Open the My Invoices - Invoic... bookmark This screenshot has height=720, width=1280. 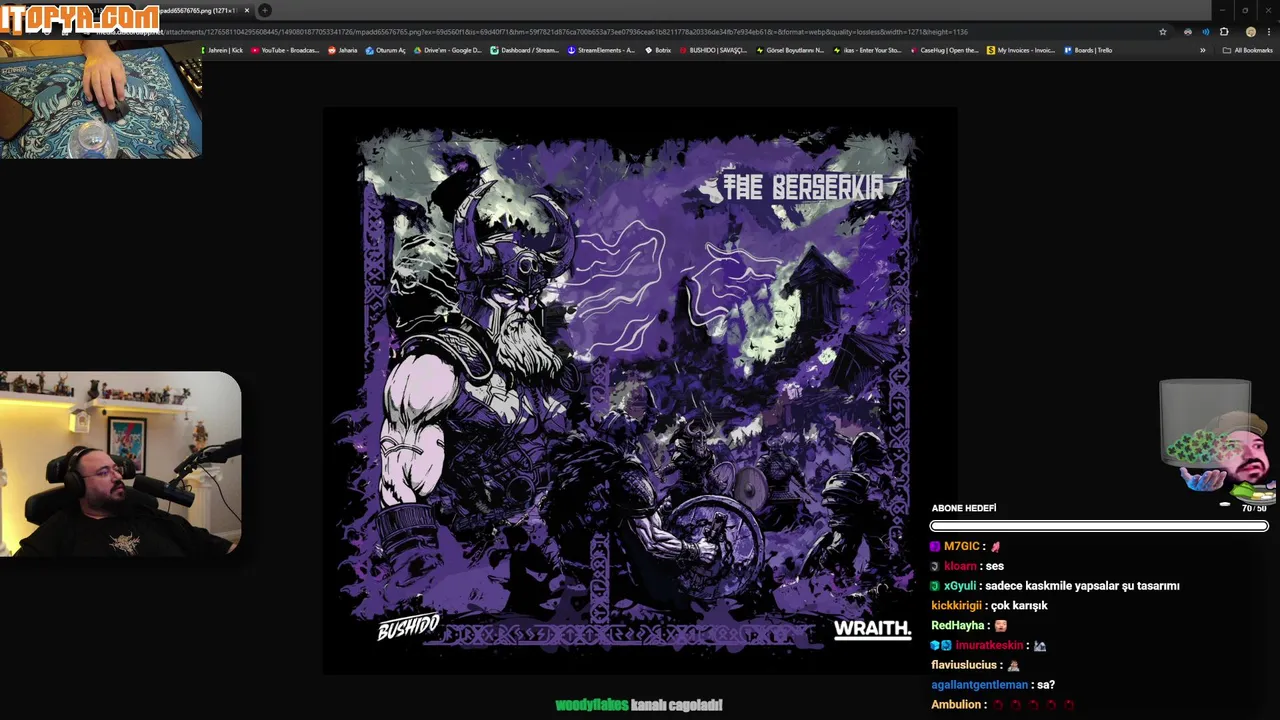point(1020,50)
